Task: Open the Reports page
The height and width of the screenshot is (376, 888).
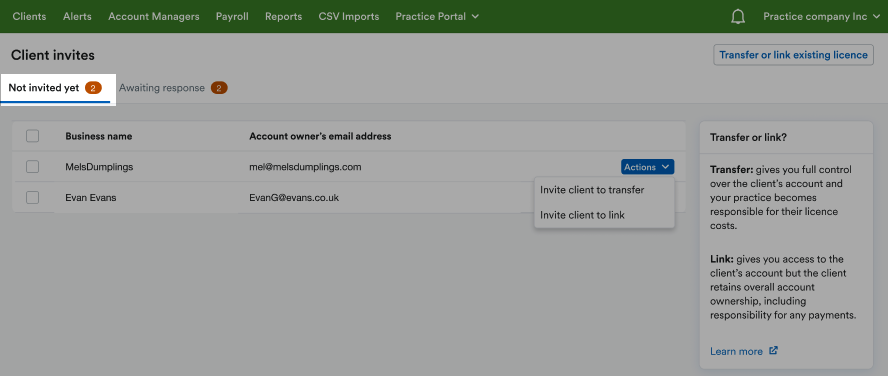Action: click(283, 16)
